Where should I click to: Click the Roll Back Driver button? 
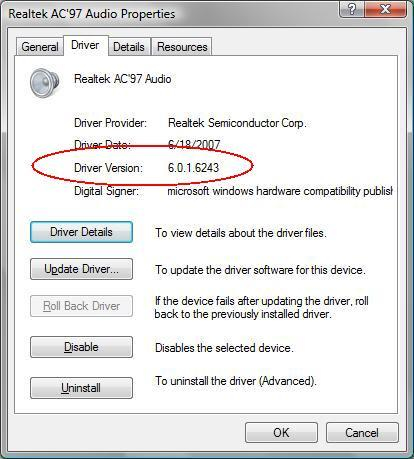(81, 306)
